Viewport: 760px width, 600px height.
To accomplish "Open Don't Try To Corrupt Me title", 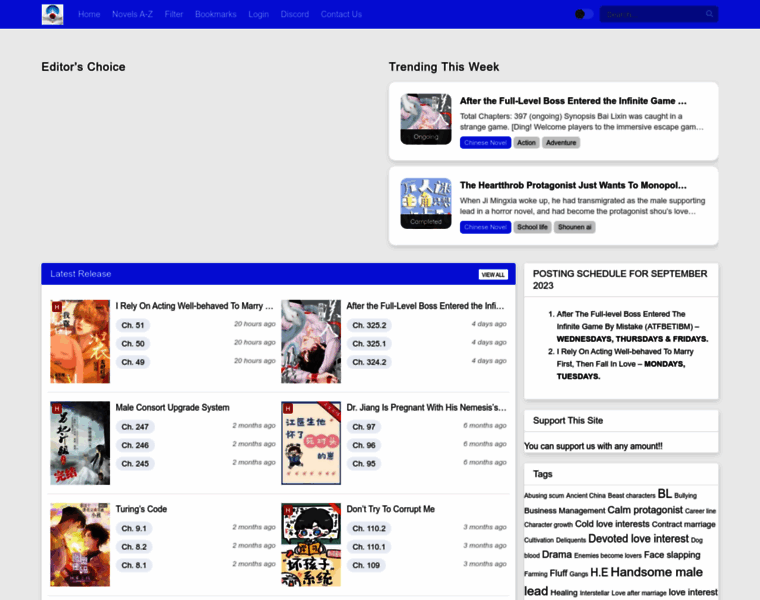I will tap(391, 509).
